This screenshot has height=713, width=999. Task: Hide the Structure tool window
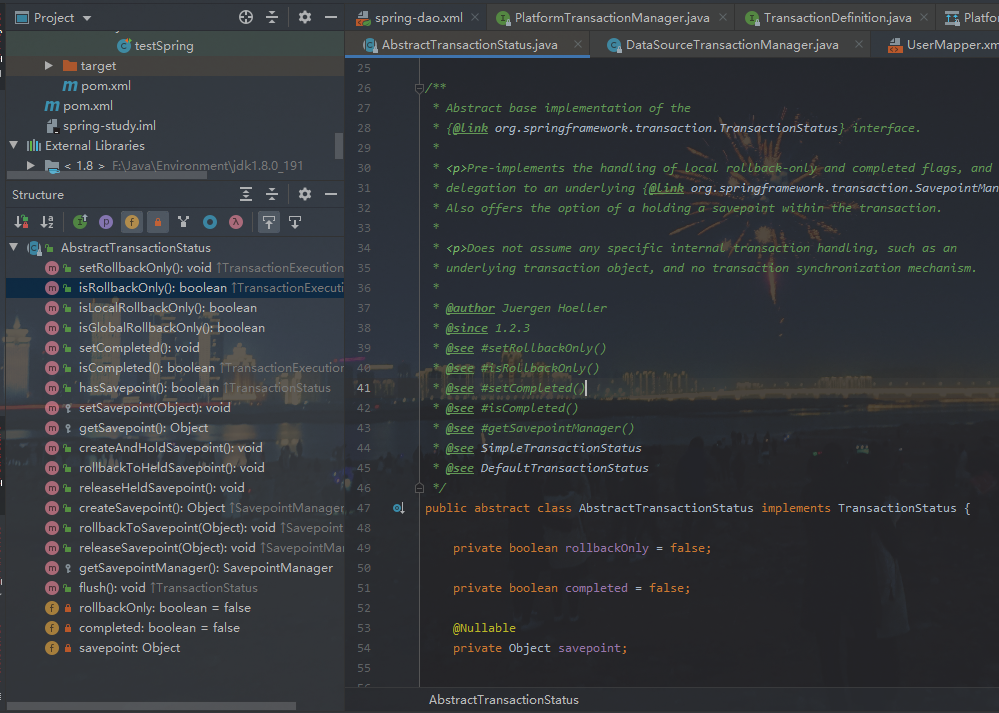point(331,194)
